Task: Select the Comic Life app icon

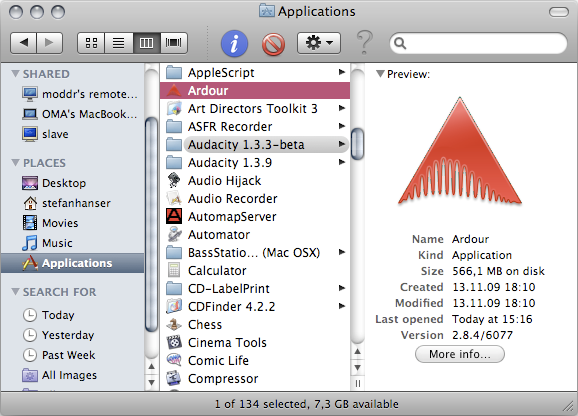Action: [x=174, y=360]
